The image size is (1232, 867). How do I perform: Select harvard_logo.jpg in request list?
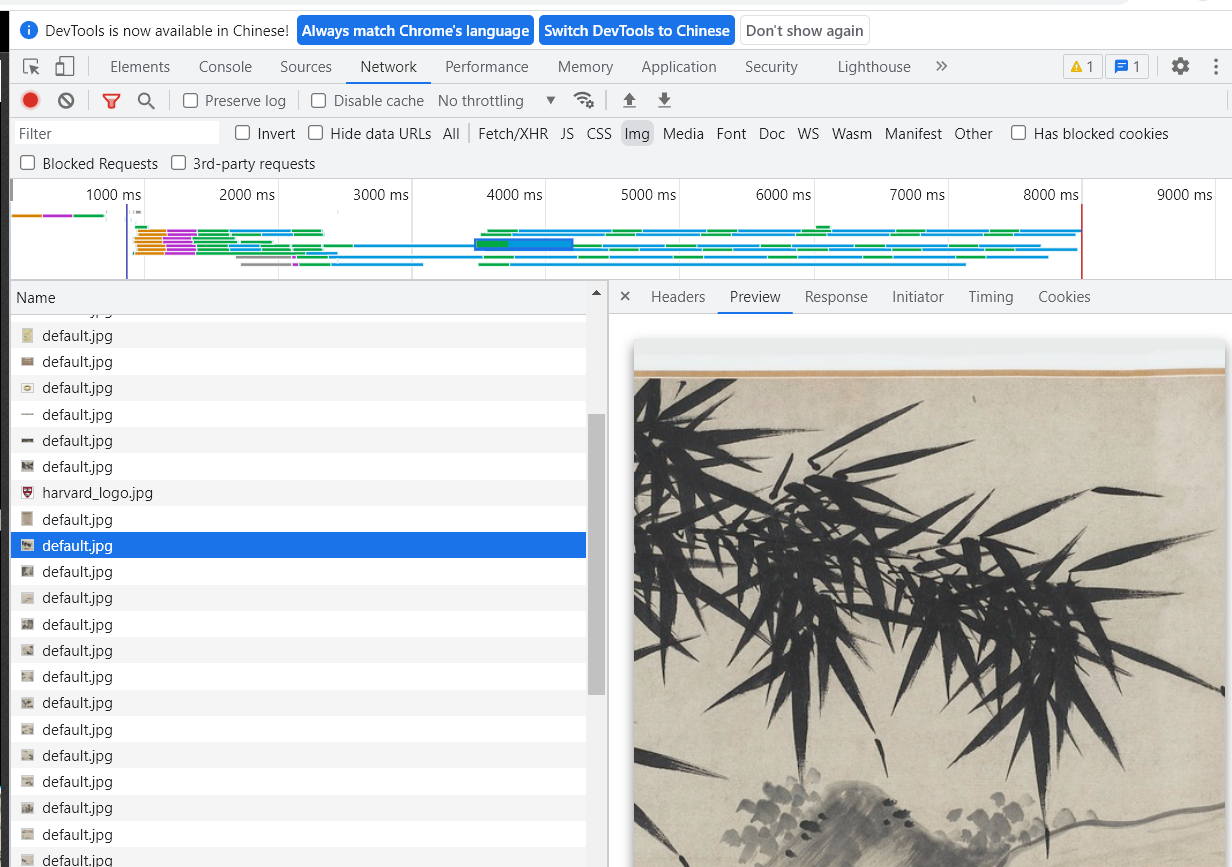[97, 493]
